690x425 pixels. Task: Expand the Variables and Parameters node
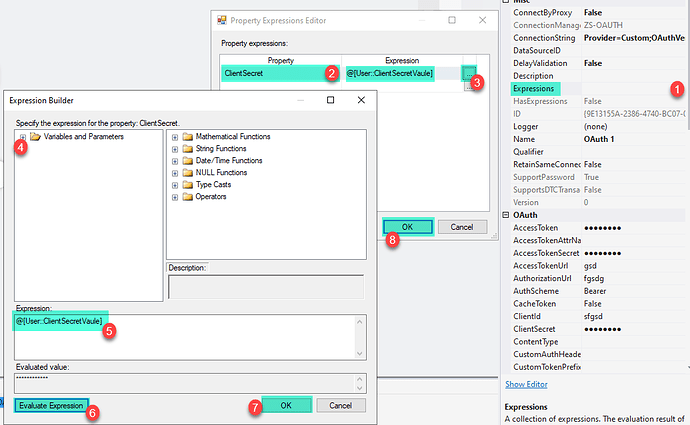[x=21, y=136]
